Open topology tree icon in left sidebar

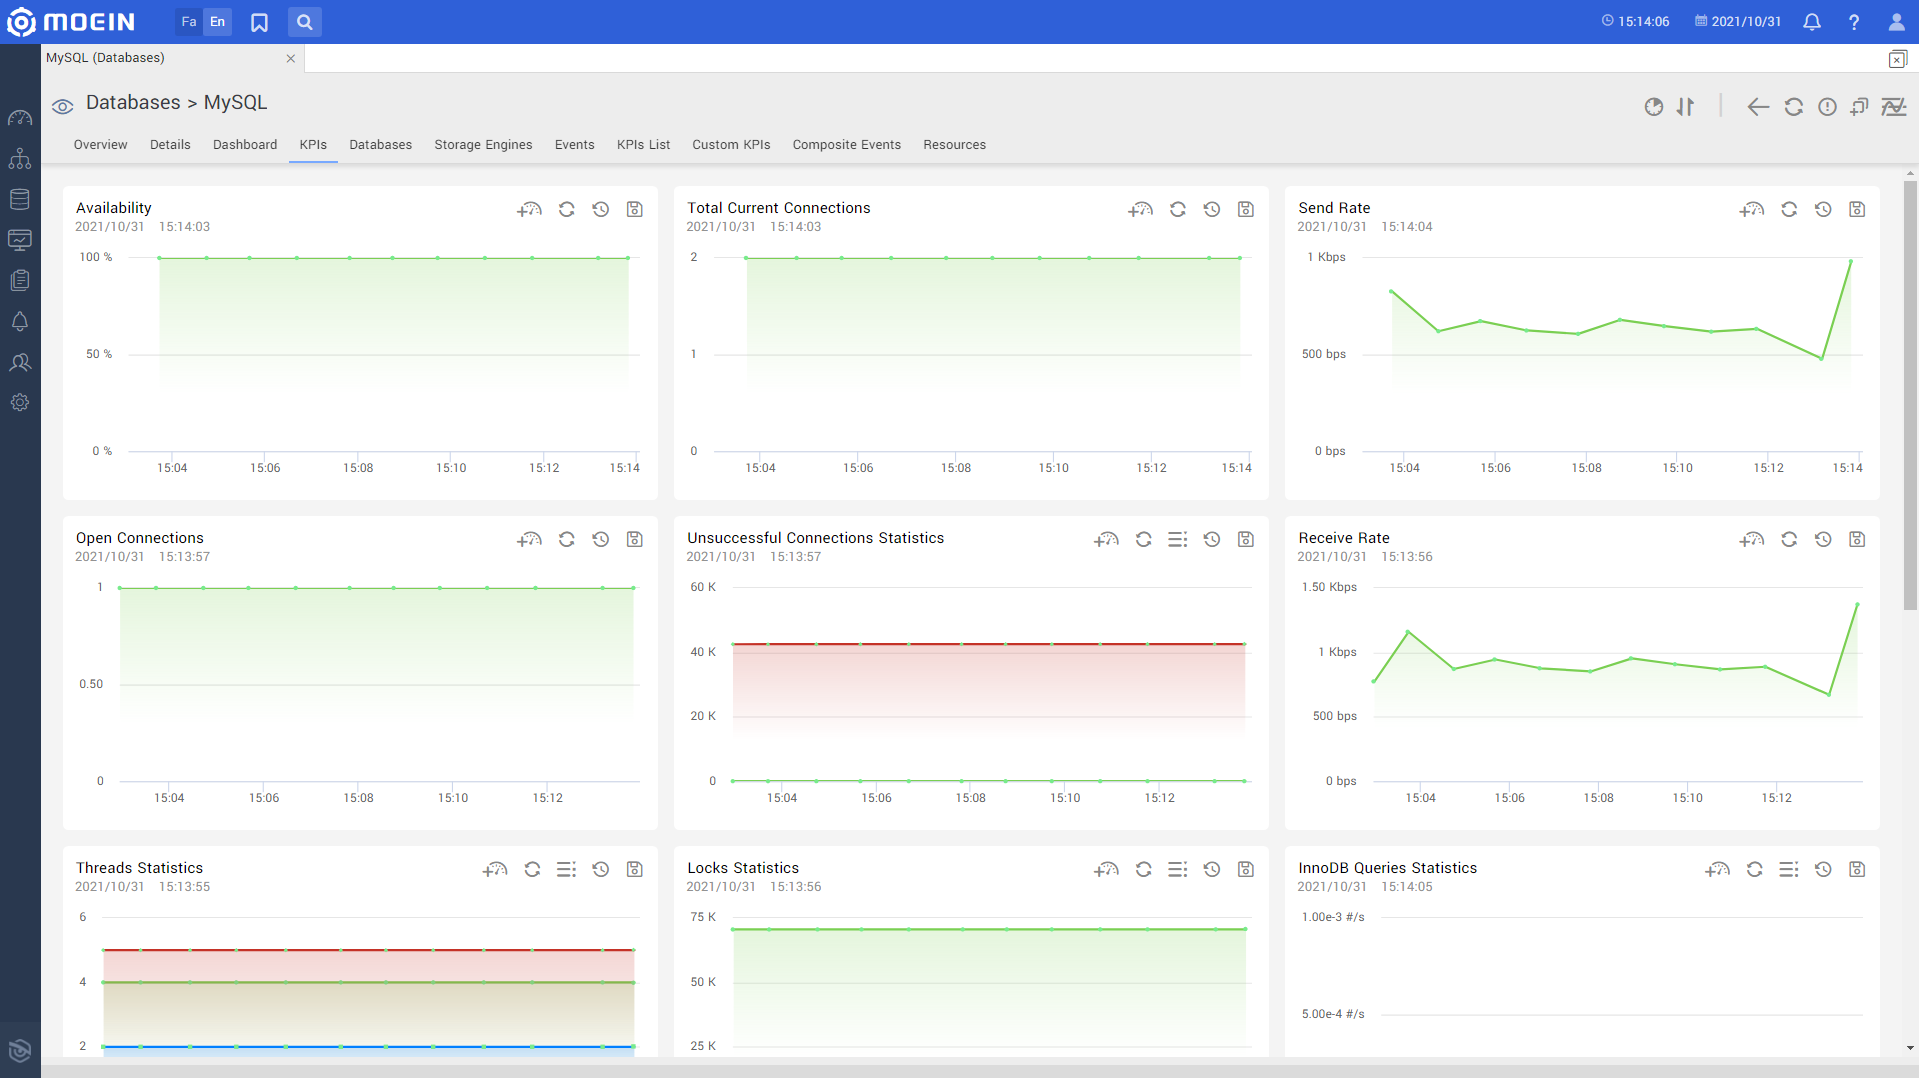tap(20, 159)
